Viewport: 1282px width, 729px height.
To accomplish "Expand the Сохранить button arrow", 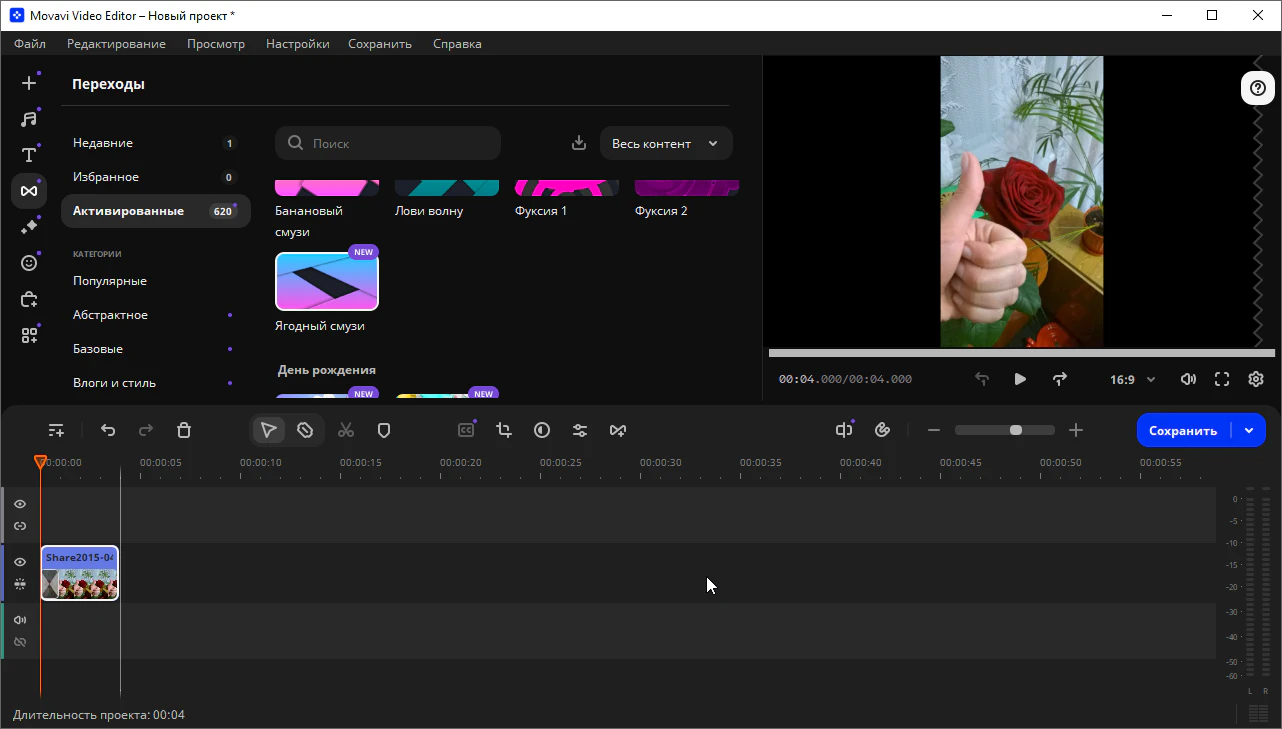I will click(1249, 430).
